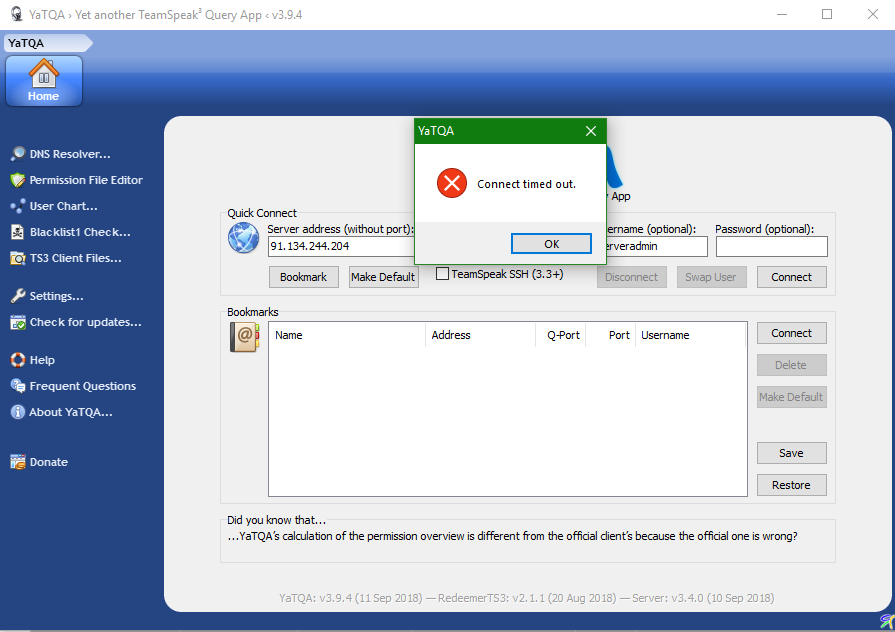
Task: Click the Bookmark button
Action: 304,277
